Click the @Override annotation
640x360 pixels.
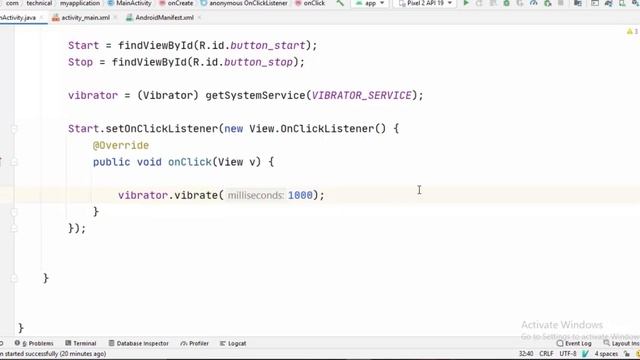[x=121, y=145]
